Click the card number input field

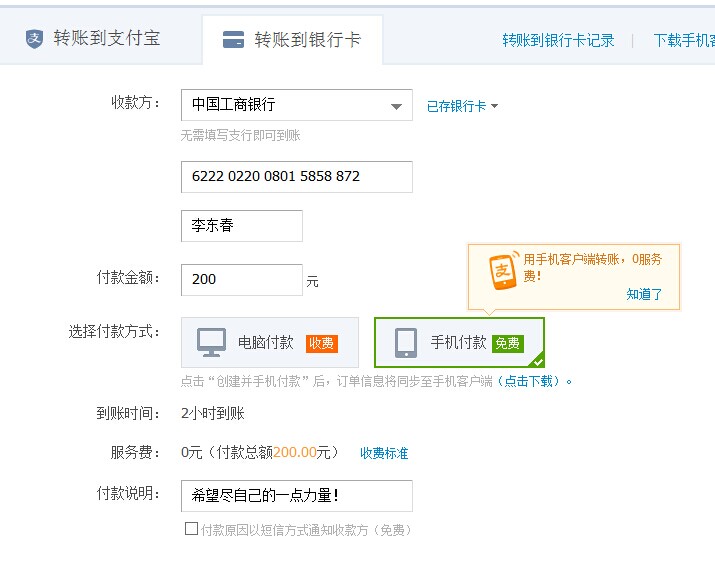pos(296,177)
